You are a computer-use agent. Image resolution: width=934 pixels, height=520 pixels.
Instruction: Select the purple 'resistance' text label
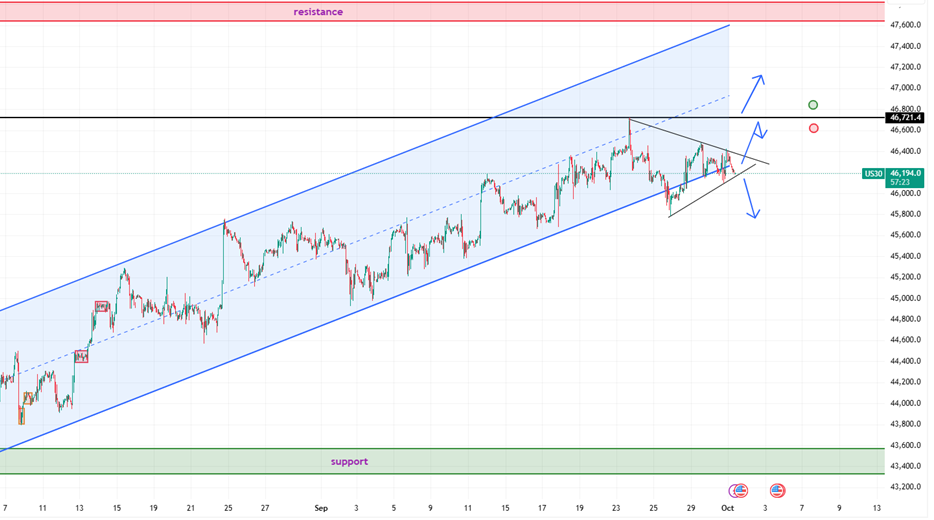318,12
